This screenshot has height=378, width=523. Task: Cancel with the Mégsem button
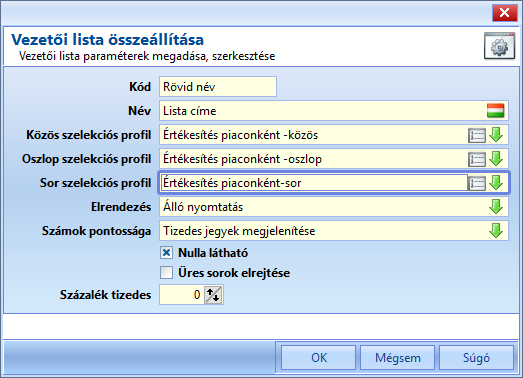point(398,358)
